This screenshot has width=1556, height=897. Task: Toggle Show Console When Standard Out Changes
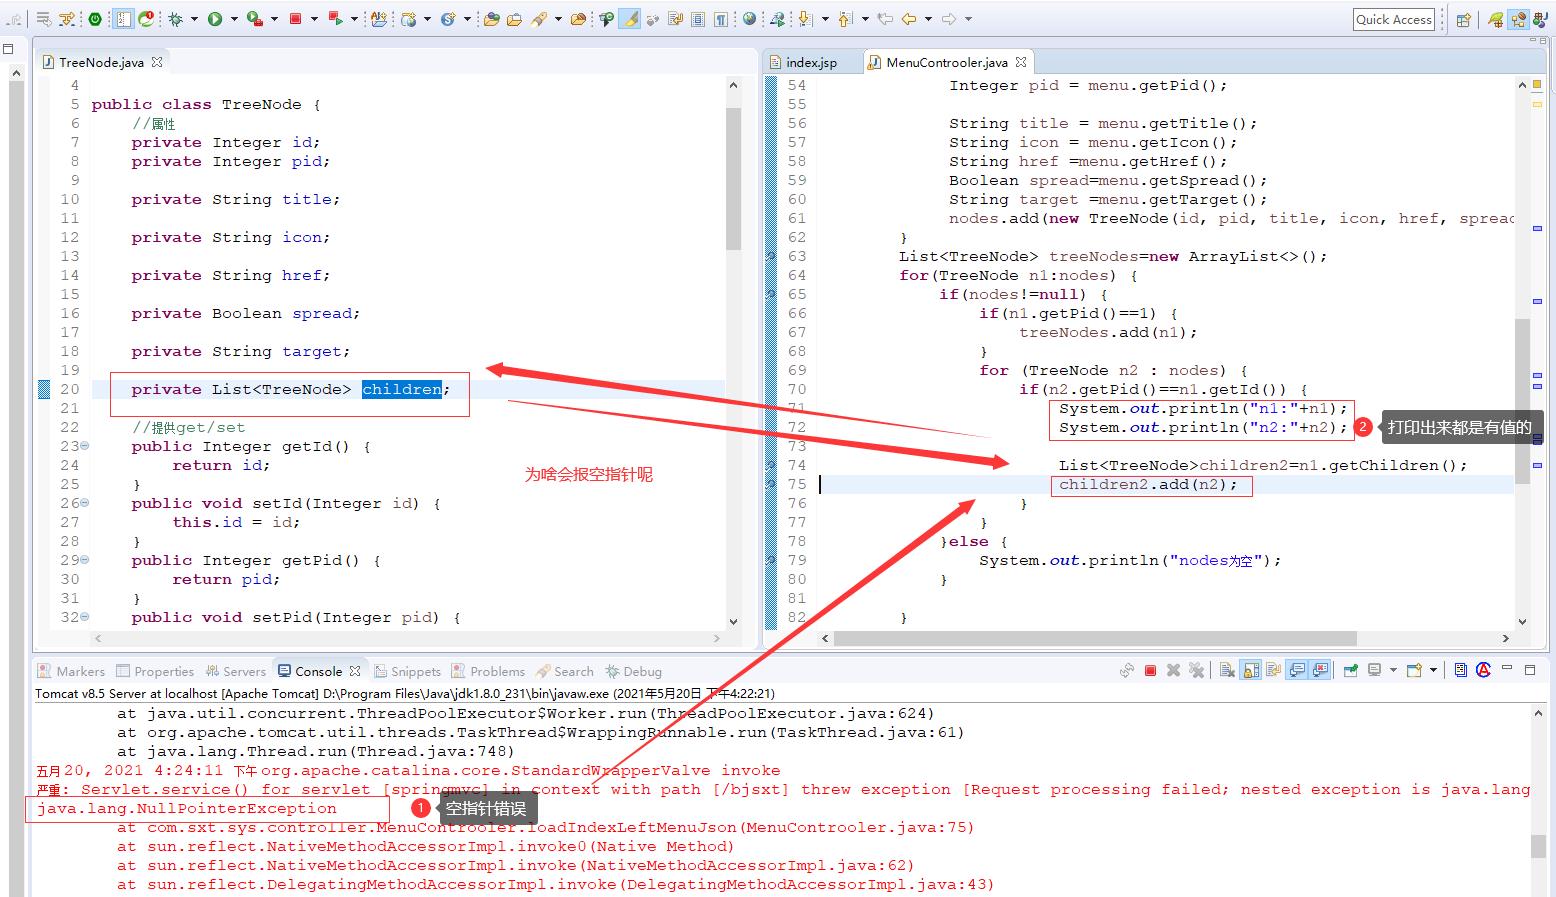1297,670
